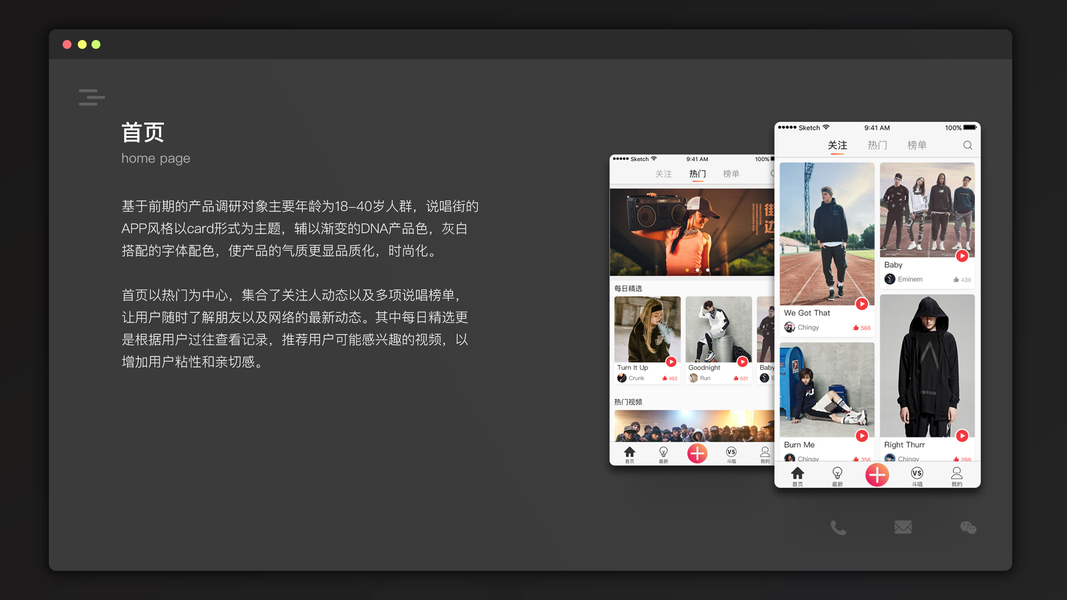
Task: Open Eminem avatar under Baby
Action: click(x=889, y=279)
